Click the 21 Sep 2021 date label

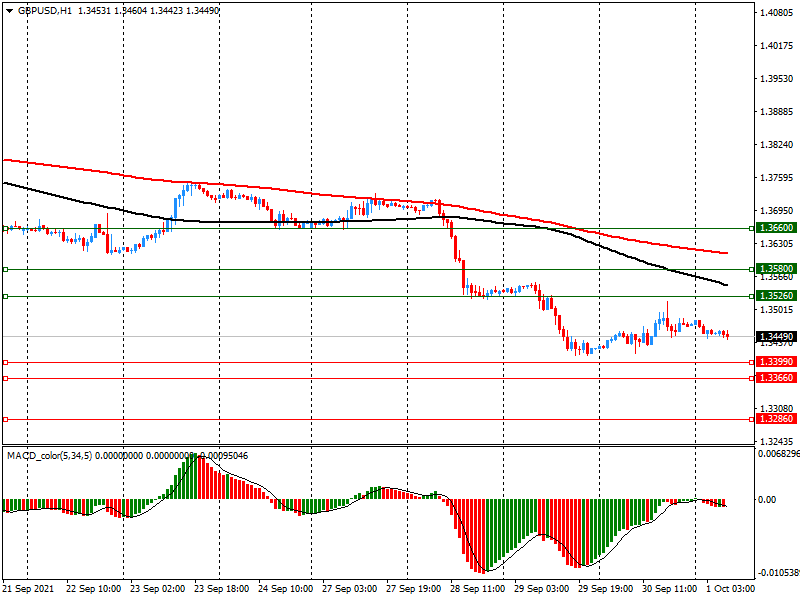(x=28, y=589)
